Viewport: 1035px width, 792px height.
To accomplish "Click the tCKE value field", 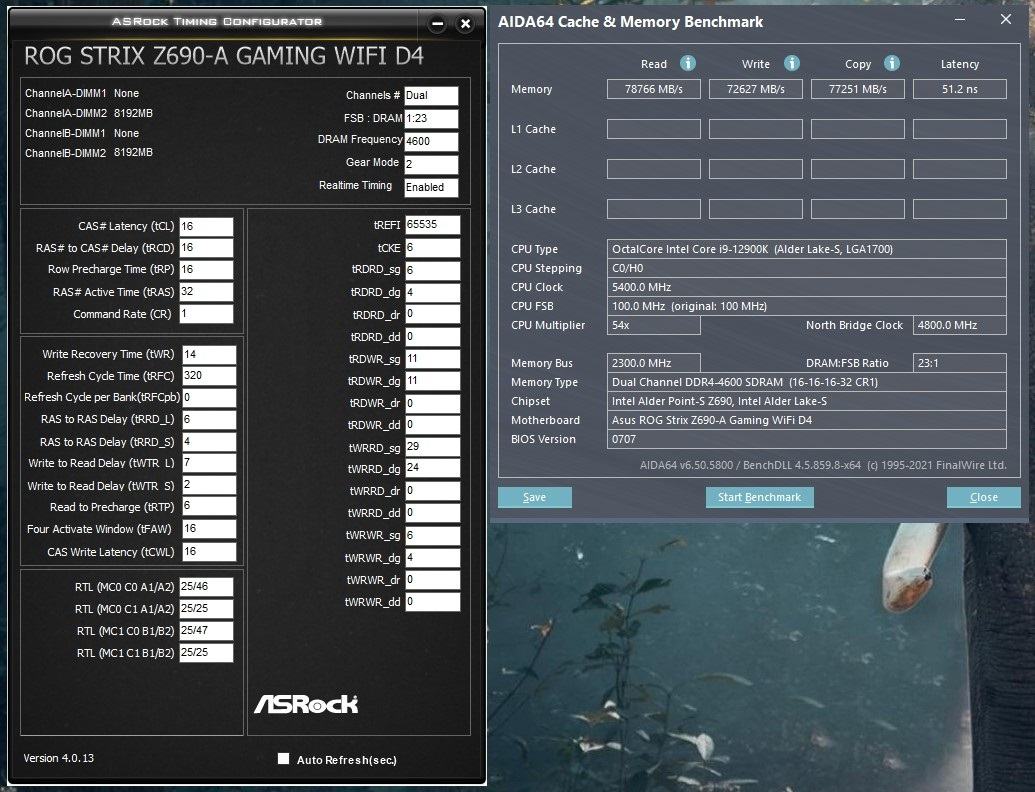I will tap(432, 248).
